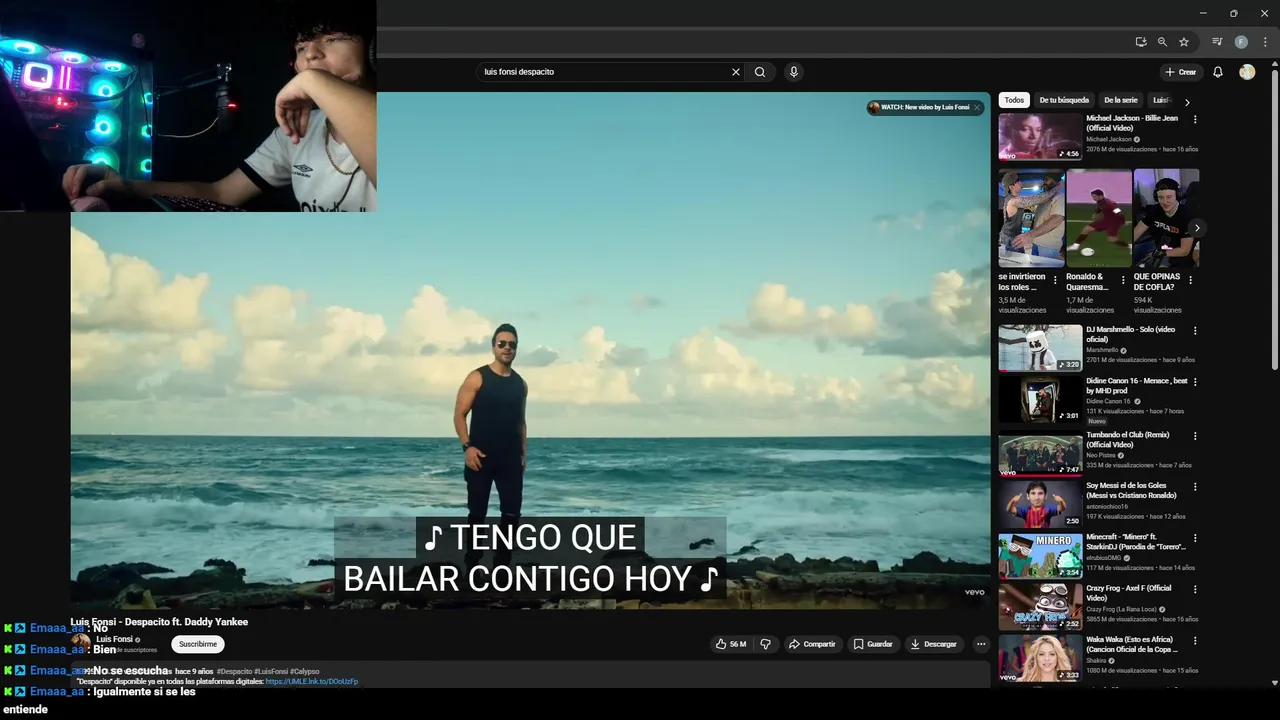Select the 'De la serie' filter chip
The height and width of the screenshot is (720, 1280).
point(1121,100)
